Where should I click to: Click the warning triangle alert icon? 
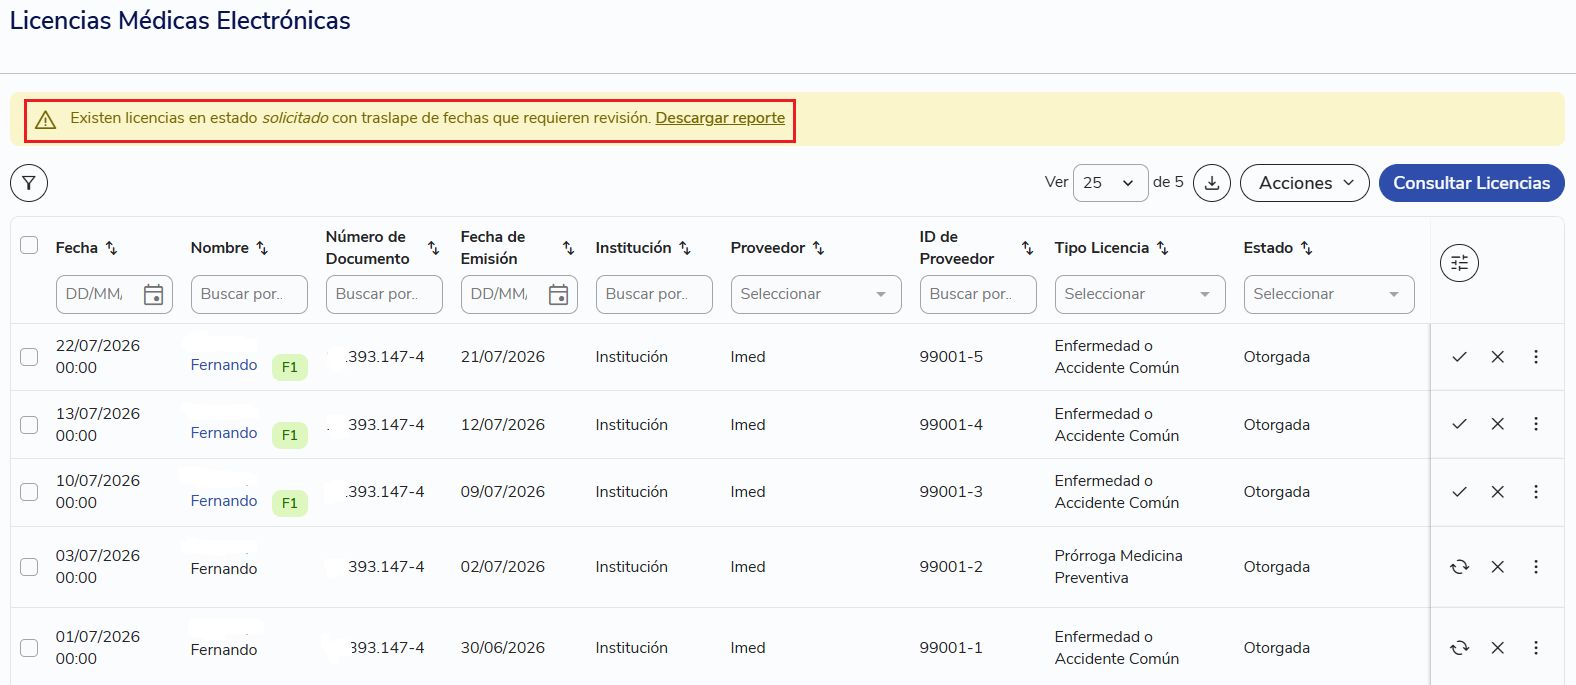click(x=45, y=119)
